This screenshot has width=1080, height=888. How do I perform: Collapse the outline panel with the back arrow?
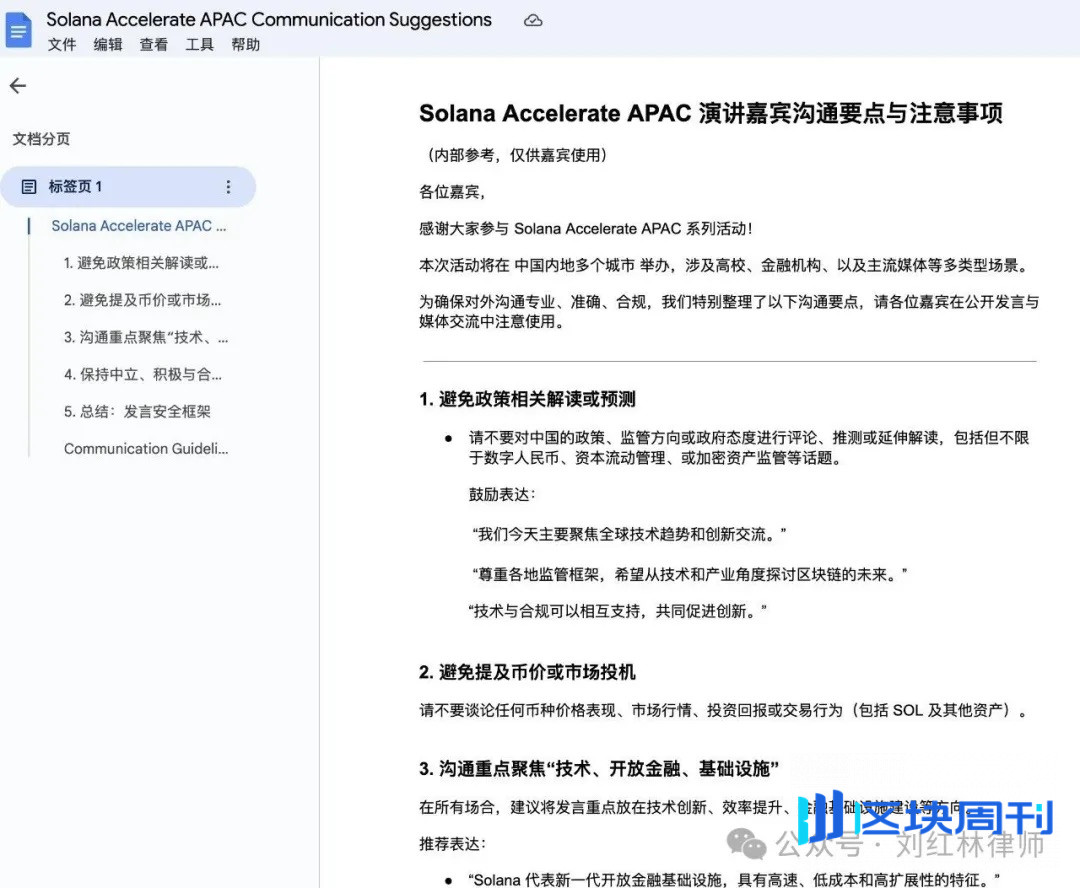17,86
